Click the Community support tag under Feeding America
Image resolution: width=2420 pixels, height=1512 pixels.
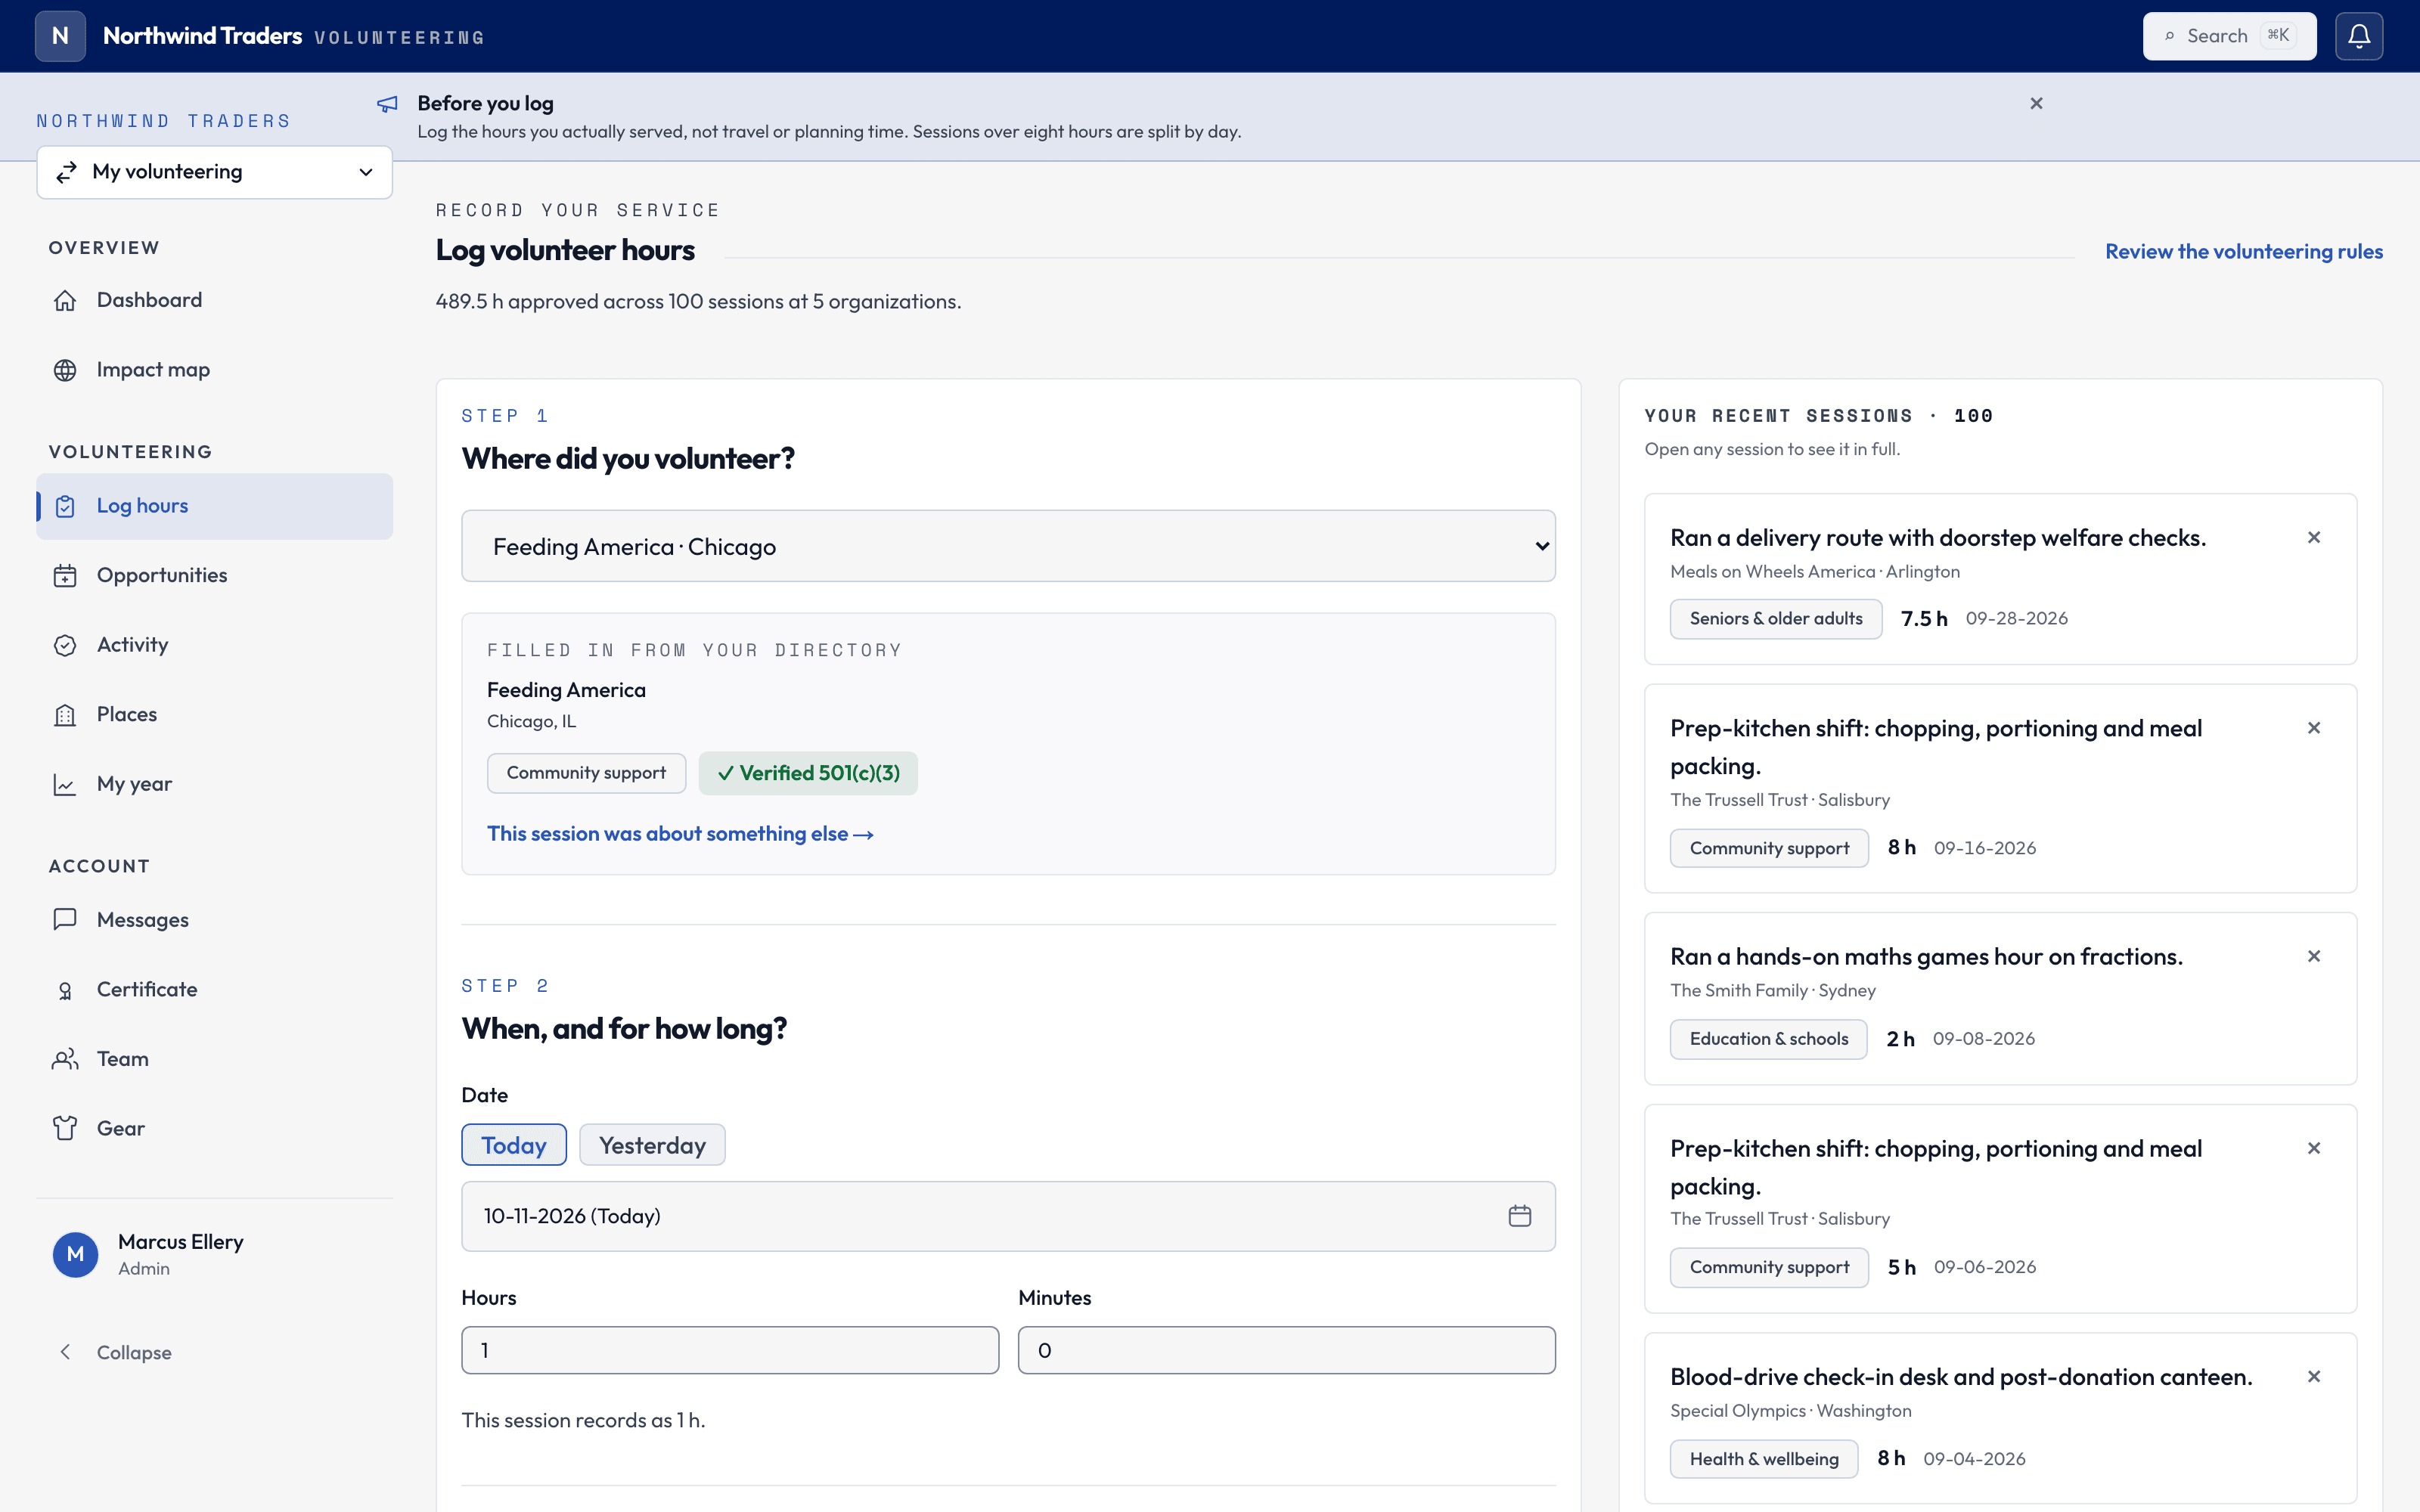(x=586, y=773)
